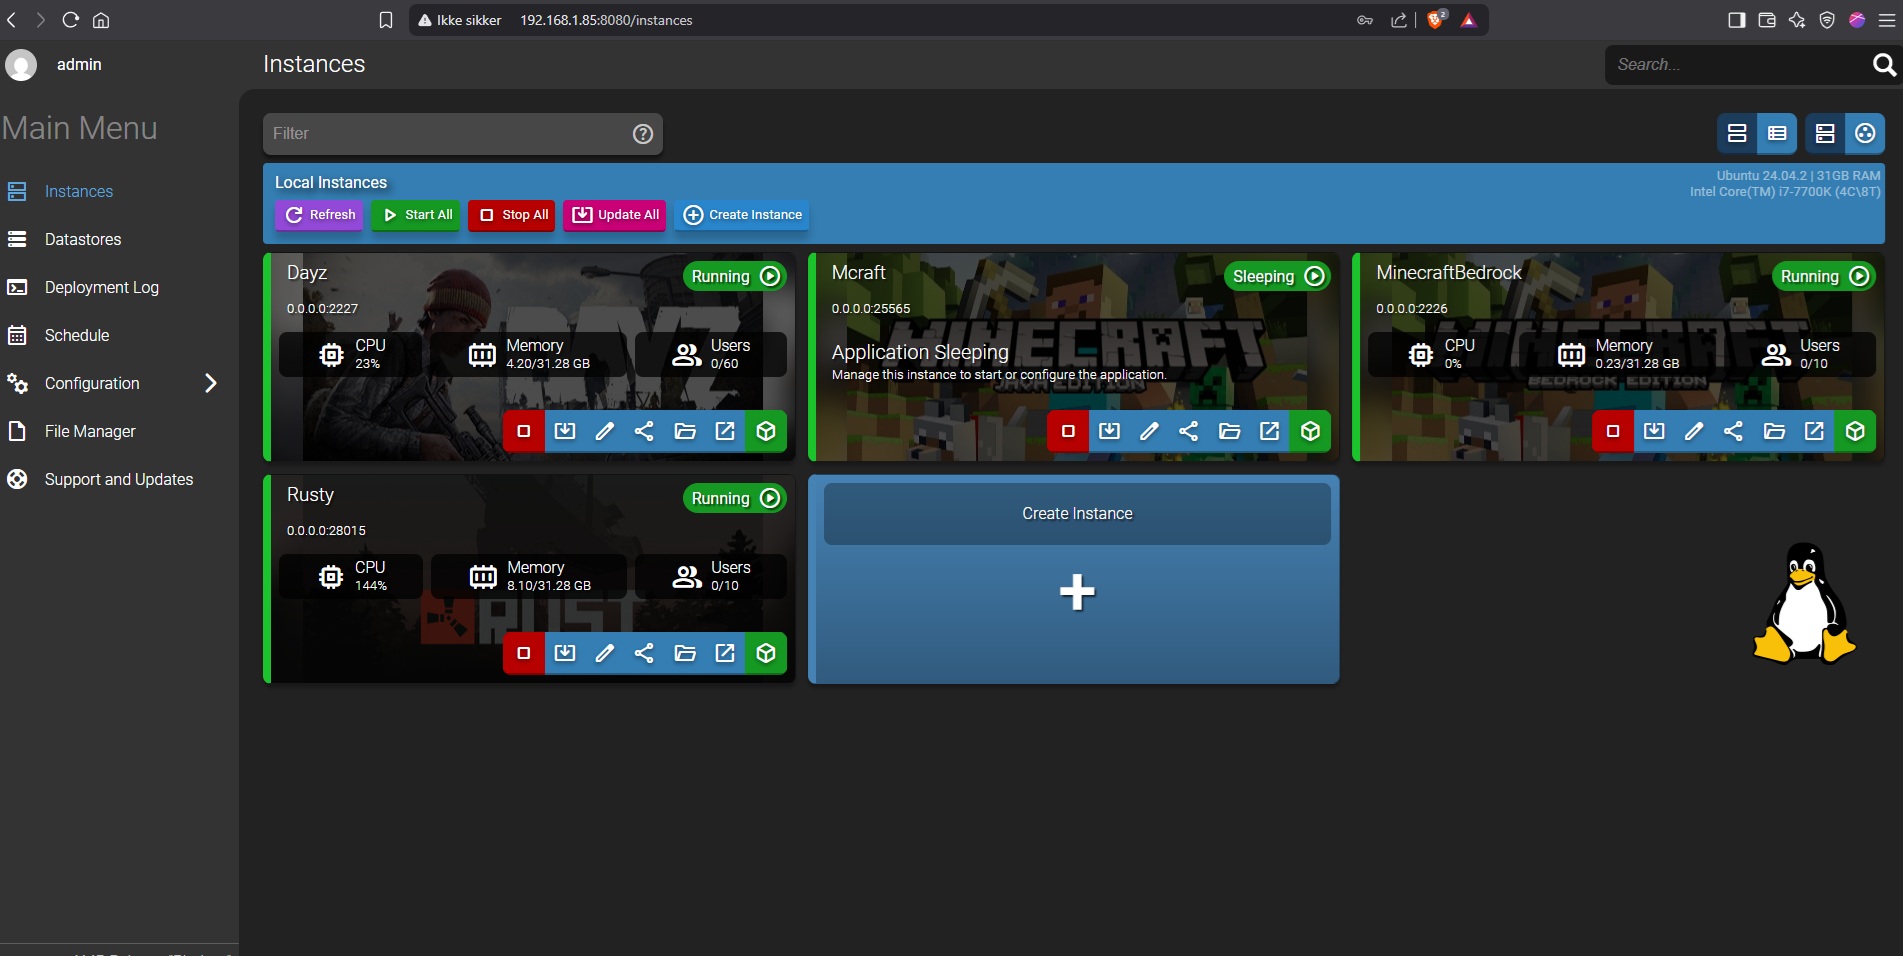Click the bookmark icon beside the address bar
Viewport: 1903px width, 956px height.
coord(386,20)
